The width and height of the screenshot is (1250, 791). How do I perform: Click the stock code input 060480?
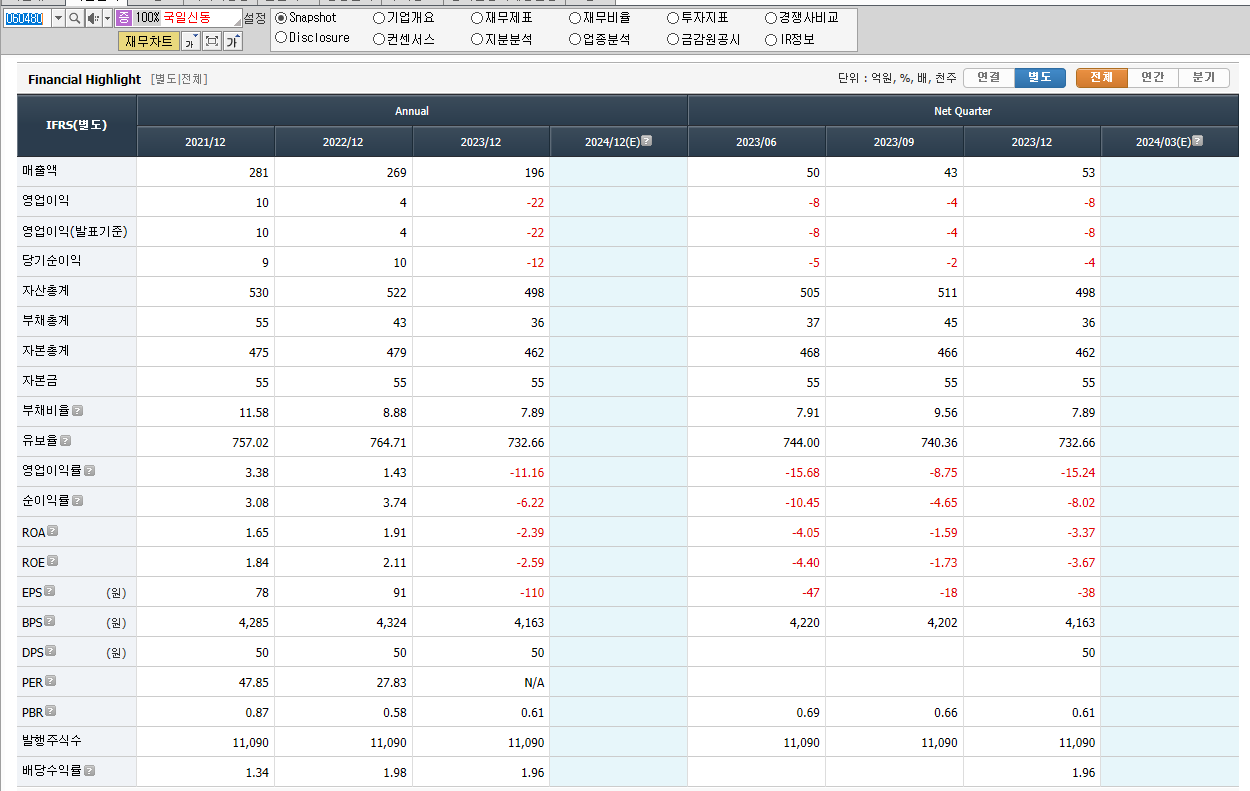click(25, 18)
